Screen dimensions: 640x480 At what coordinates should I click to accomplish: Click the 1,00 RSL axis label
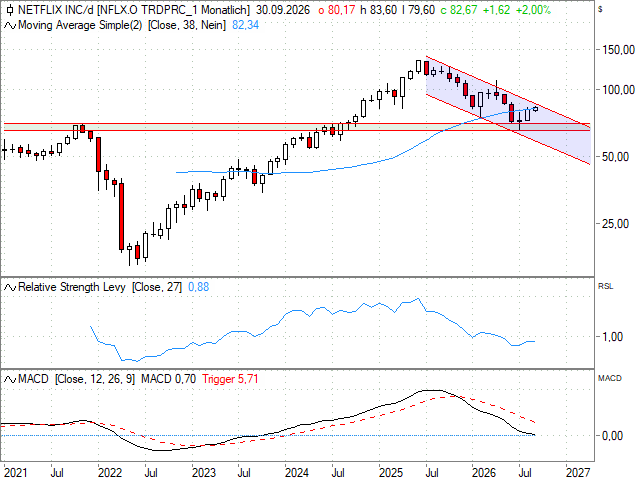click(x=612, y=337)
